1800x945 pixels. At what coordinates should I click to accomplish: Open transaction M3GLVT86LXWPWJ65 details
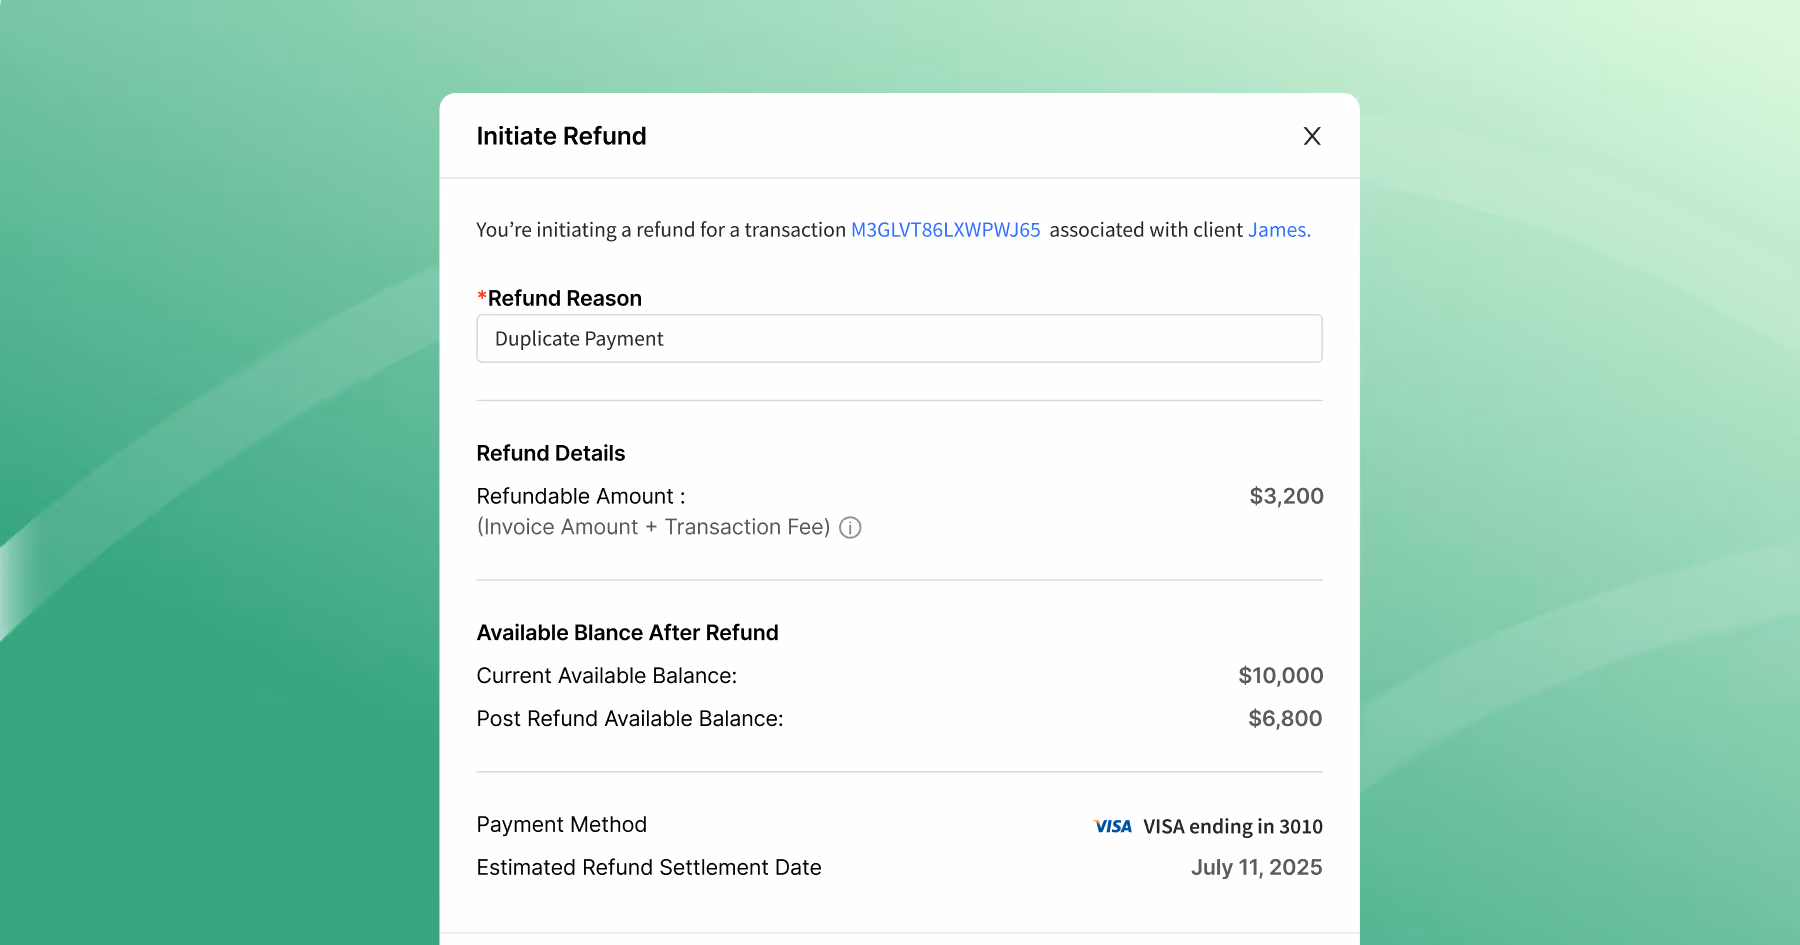(944, 229)
